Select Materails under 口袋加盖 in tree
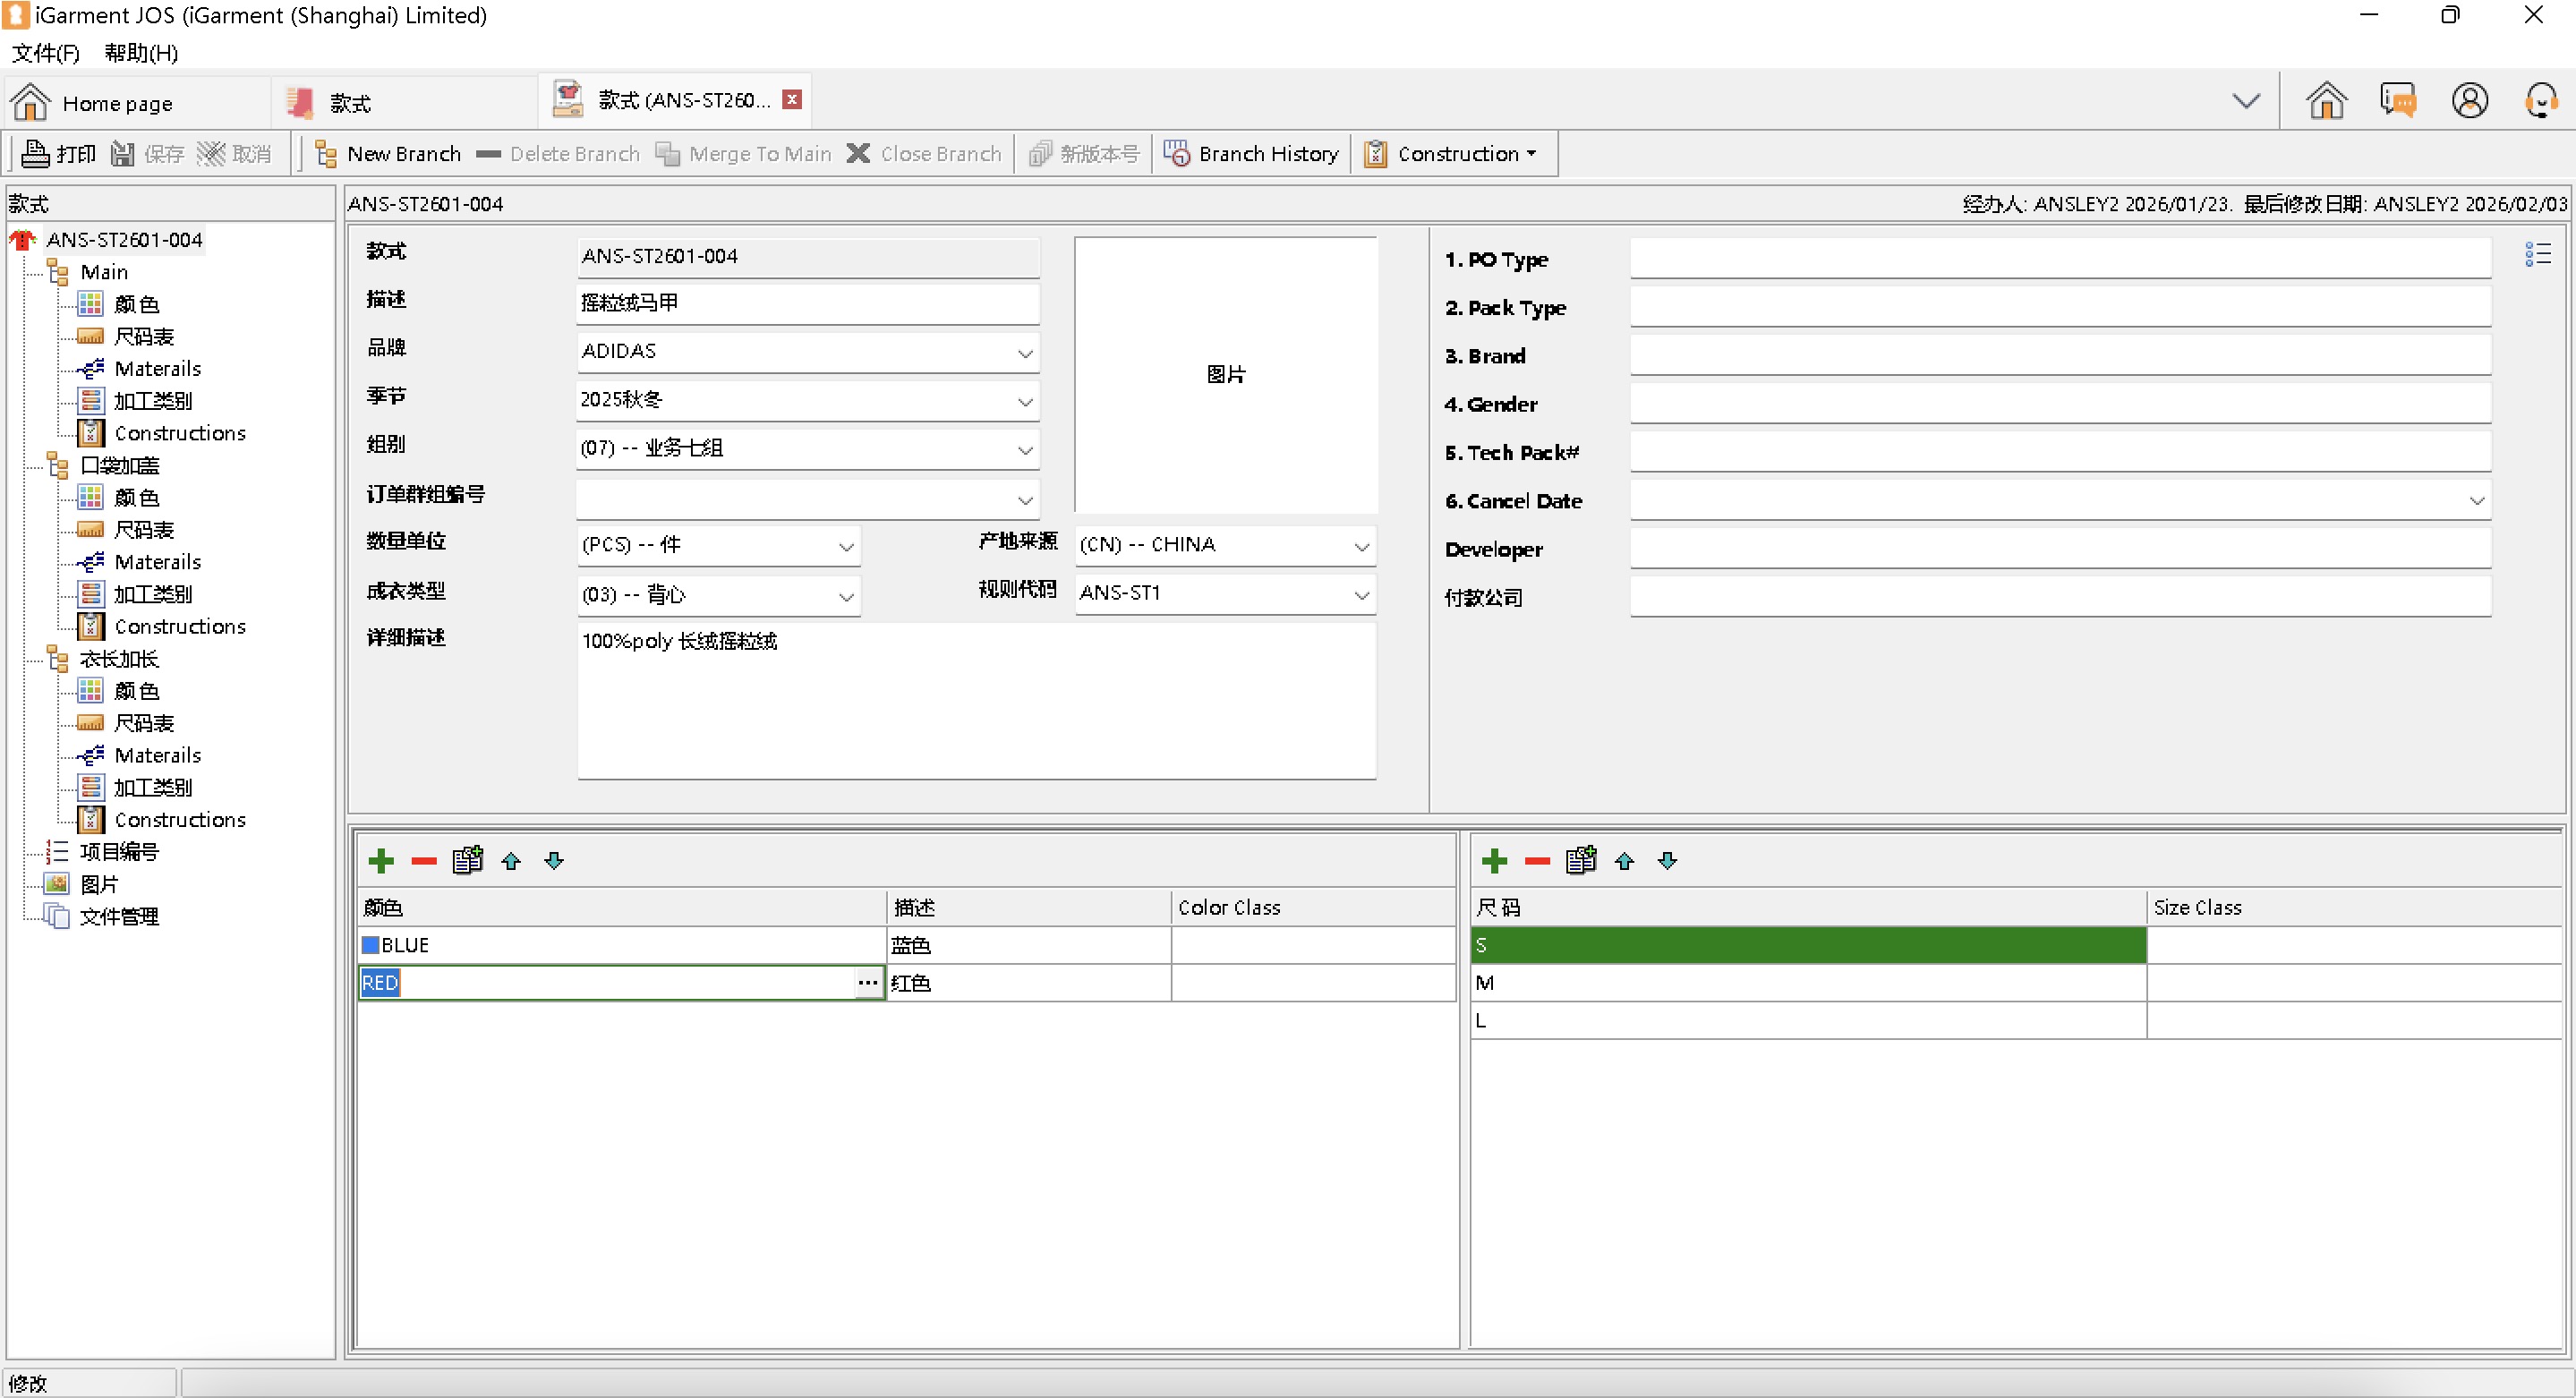 point(157,562)
